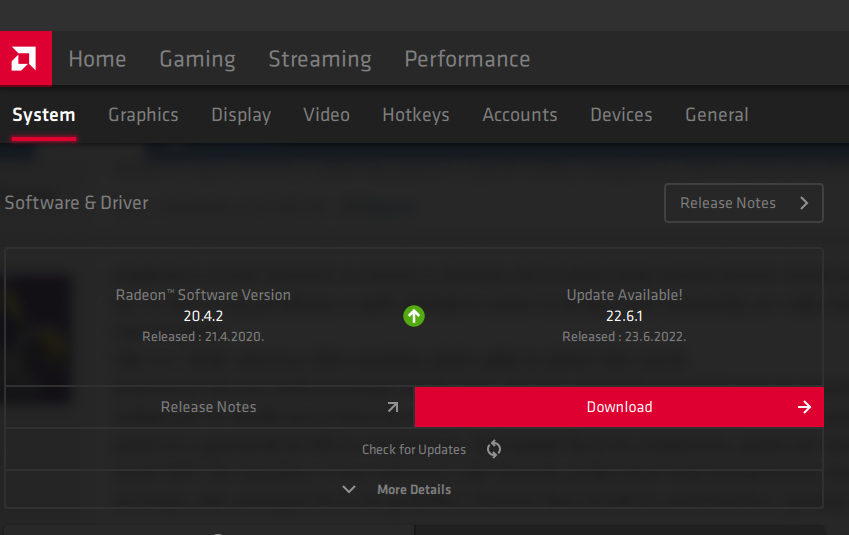The width and height of the screenshot is (849, 535).
Task: Click the available version number 22.6.1
Action: [624, 316]
